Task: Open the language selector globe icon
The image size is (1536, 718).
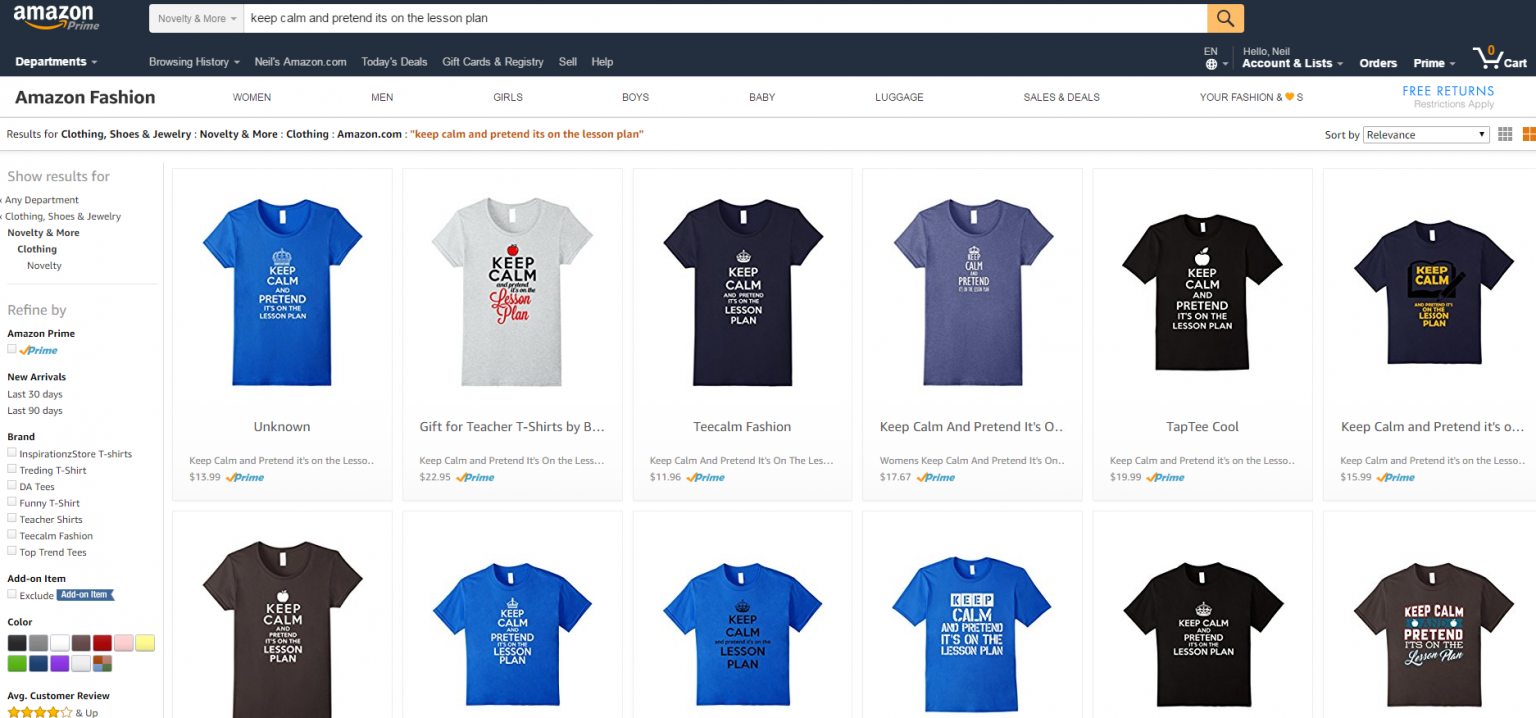Action: (x=1212, y=62)
